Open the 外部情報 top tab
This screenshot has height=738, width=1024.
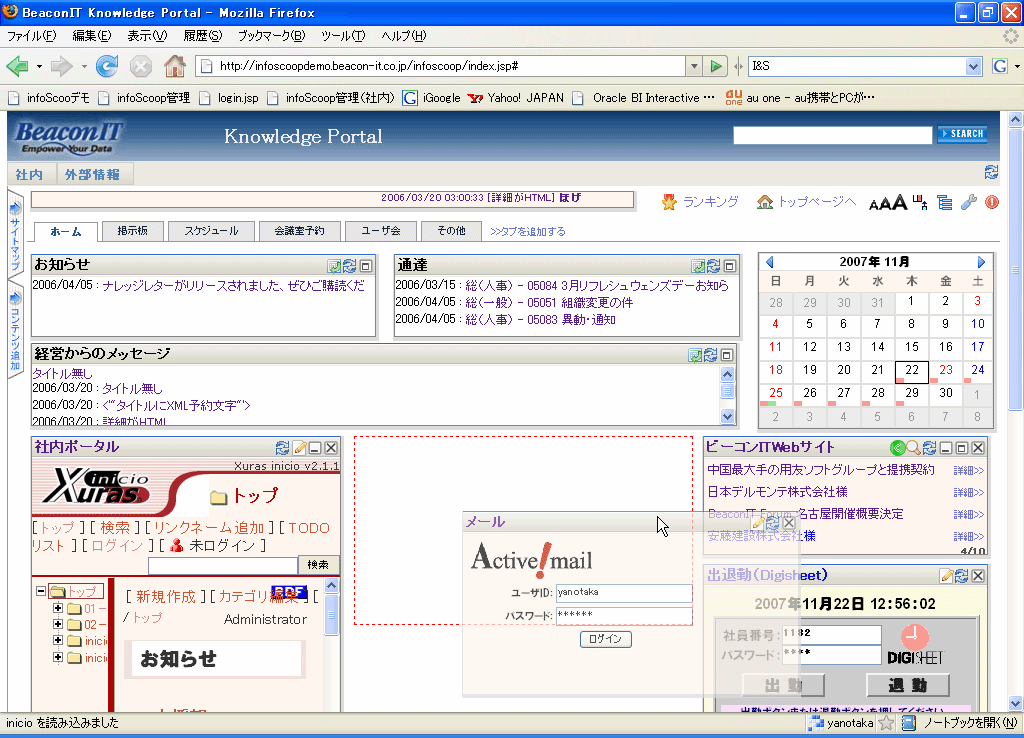(x=93, y=174)
